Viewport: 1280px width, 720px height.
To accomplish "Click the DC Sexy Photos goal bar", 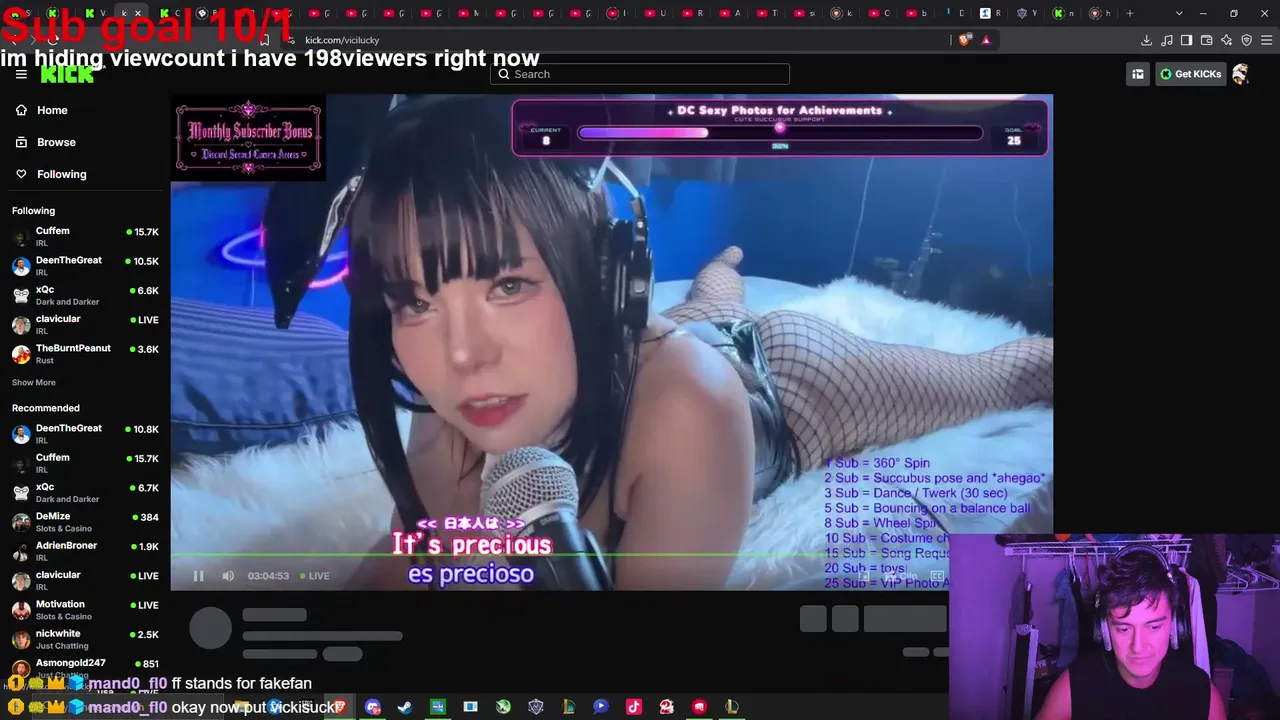I will (x=780, y=128).
